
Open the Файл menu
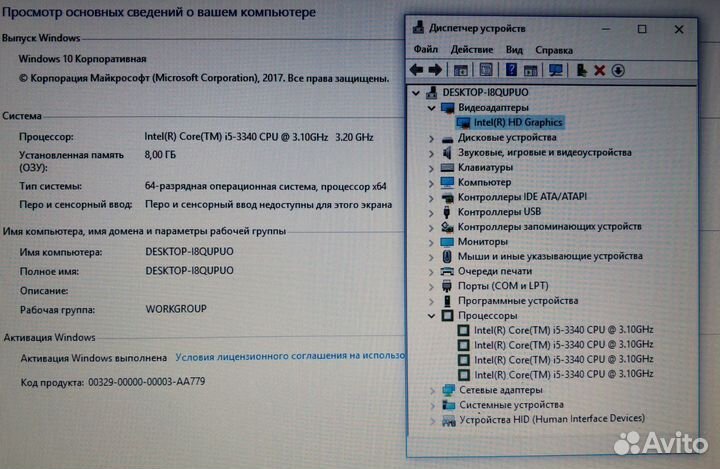pos(426,49)
